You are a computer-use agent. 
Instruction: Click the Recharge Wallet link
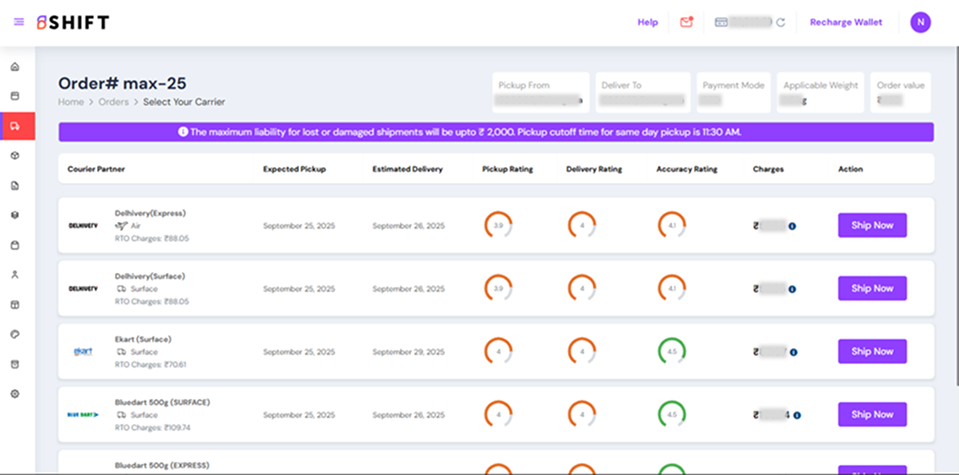pyautogui.click(x=846, y=22)
